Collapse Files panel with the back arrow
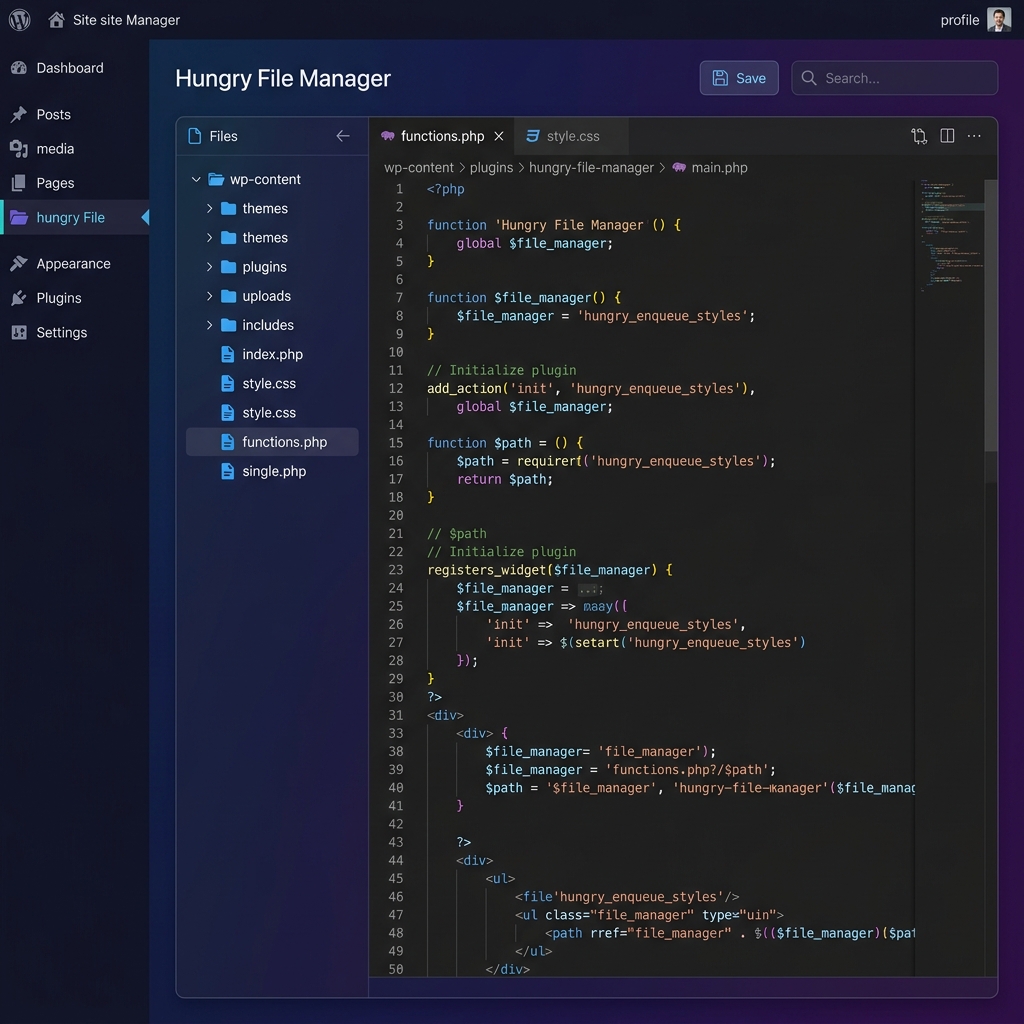This screenshot has width=1024, height=1024. pos(343,136)
